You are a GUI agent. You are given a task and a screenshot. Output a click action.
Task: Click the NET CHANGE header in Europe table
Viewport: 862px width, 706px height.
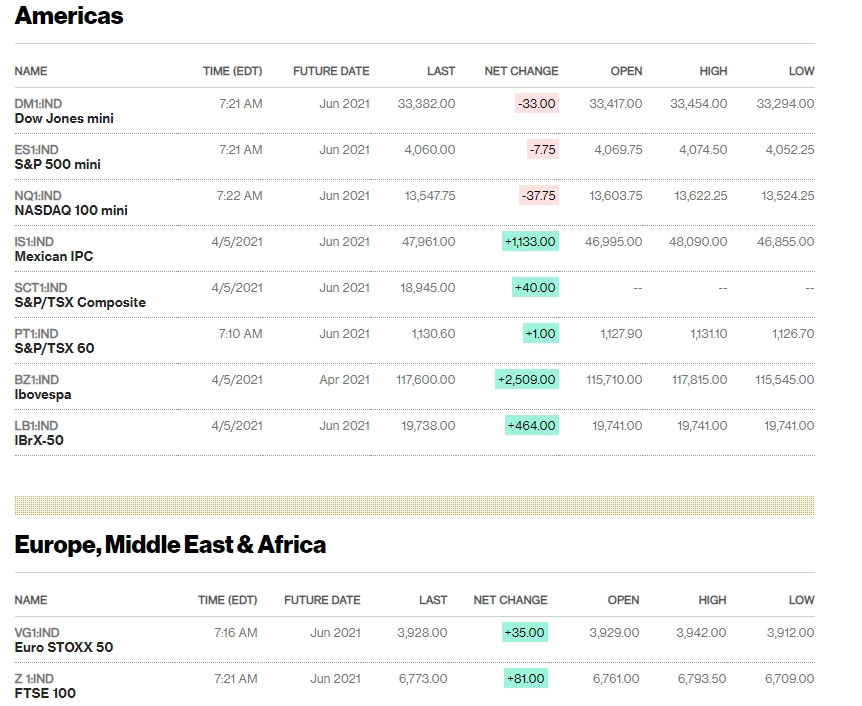pos(510,600)
